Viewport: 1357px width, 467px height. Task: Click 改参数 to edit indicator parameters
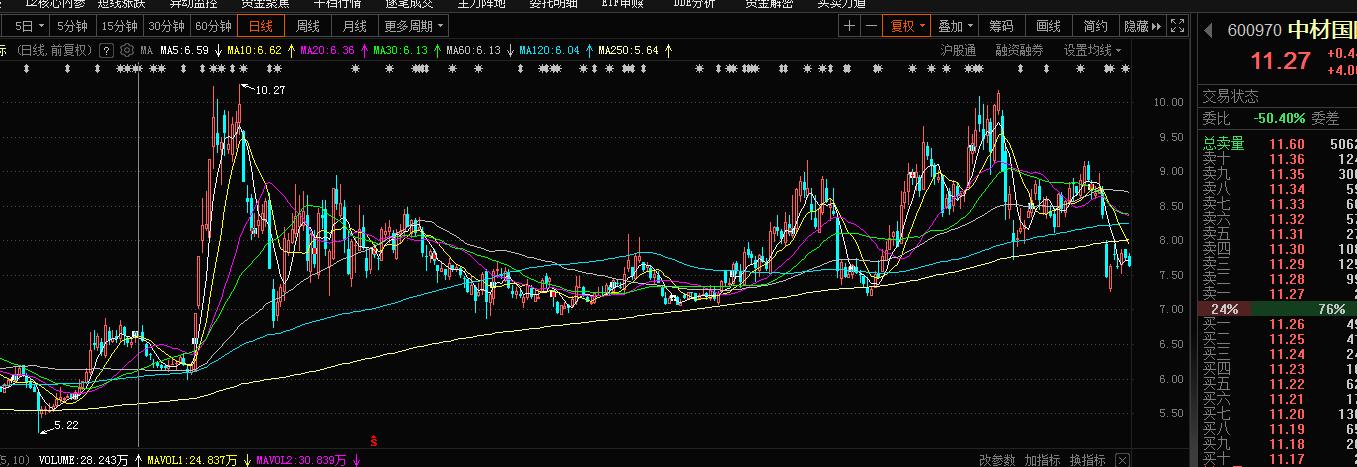tap(996, 460)
